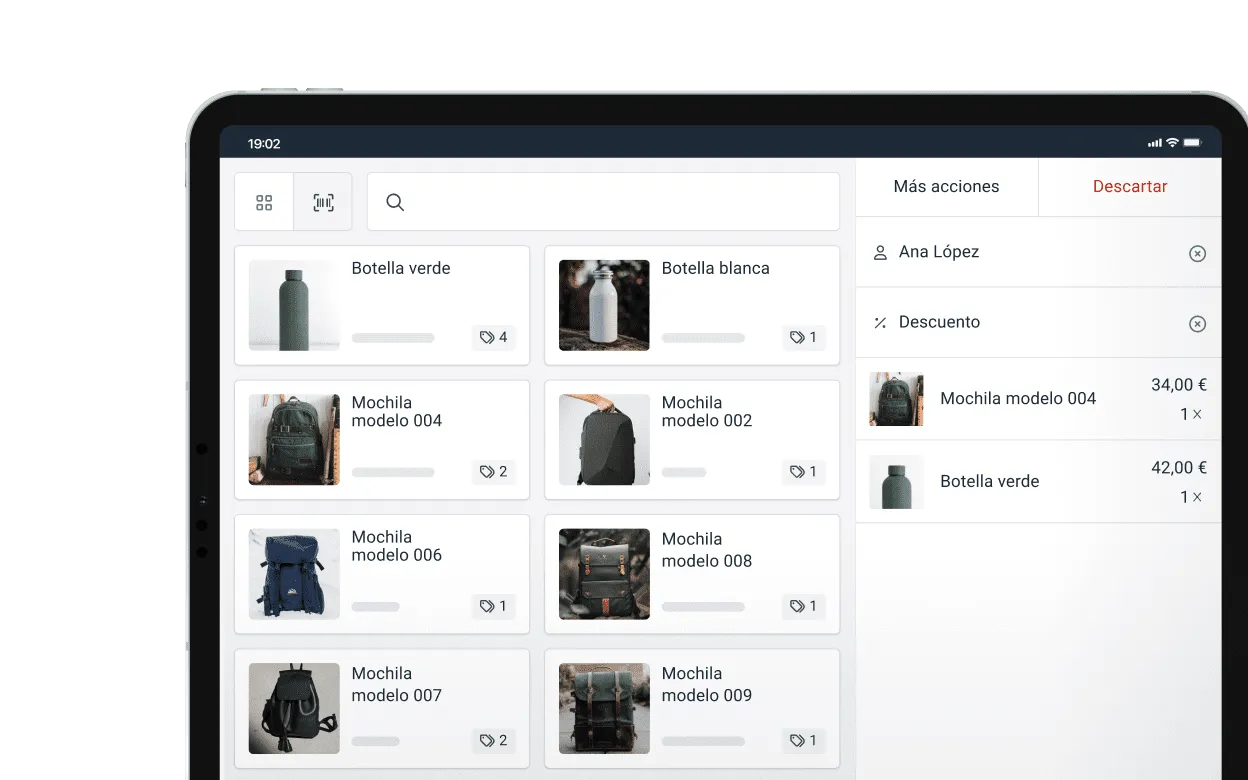Select the Mochila modelo 006 product
The image size is (1248, 780).
(382, 574)
